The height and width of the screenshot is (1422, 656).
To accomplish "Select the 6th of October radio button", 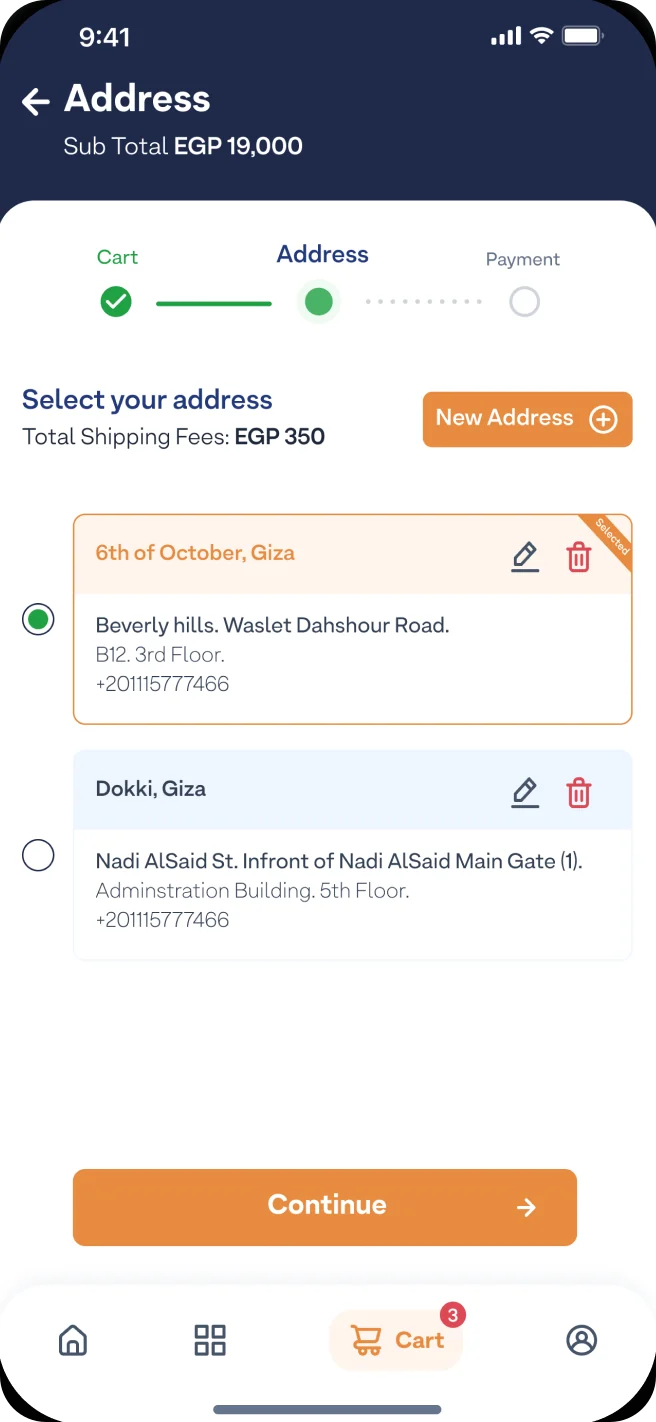I will click(x=38, y=619).
